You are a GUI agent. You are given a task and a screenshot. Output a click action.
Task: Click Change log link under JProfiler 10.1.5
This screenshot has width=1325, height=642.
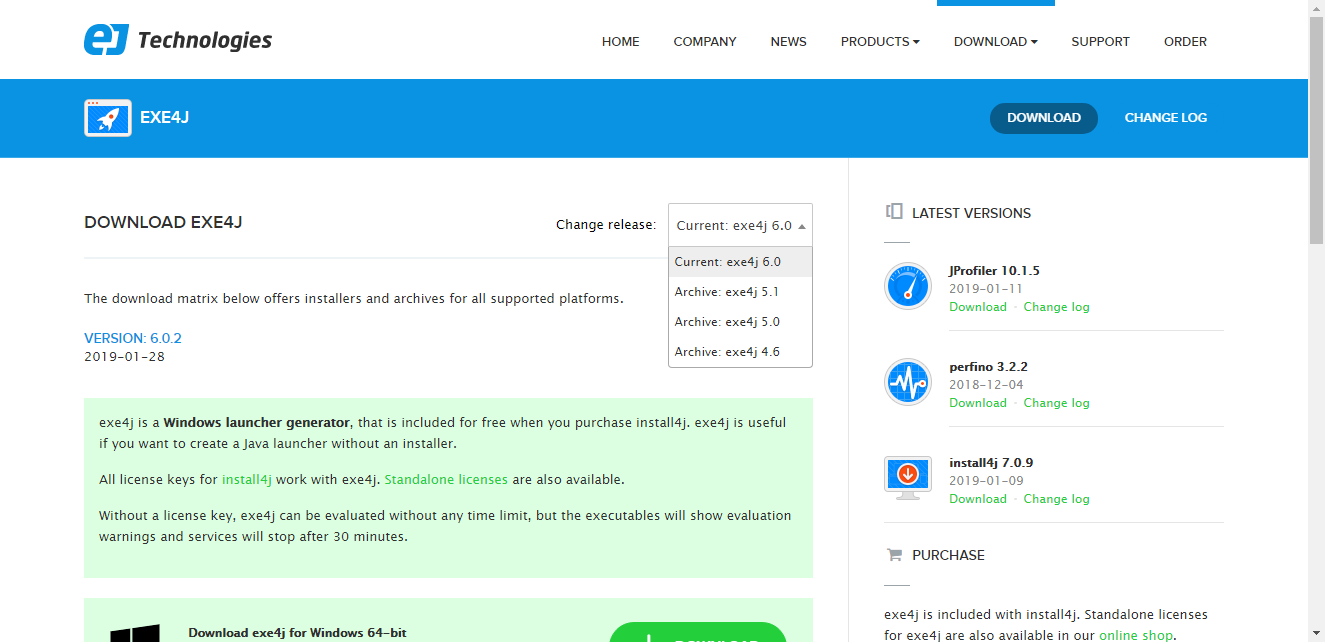tap(1056, 307)
